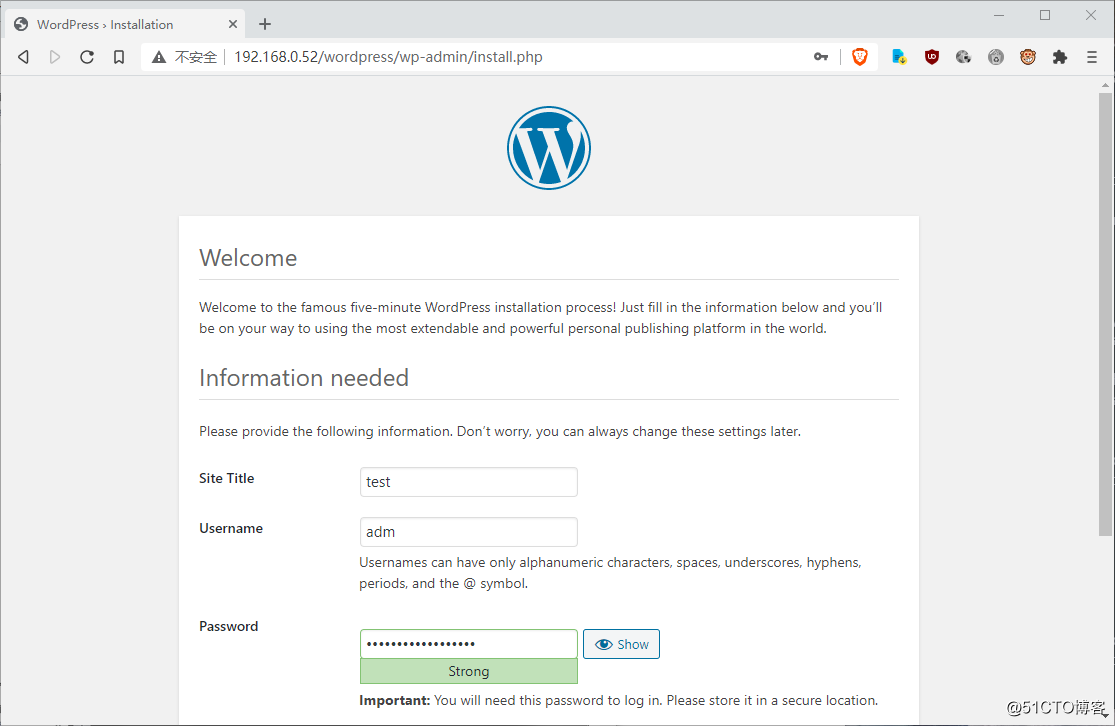Click the 'Usernames can have only alphanumeric' hint text

pyautogui.click(x=610, y=572)
